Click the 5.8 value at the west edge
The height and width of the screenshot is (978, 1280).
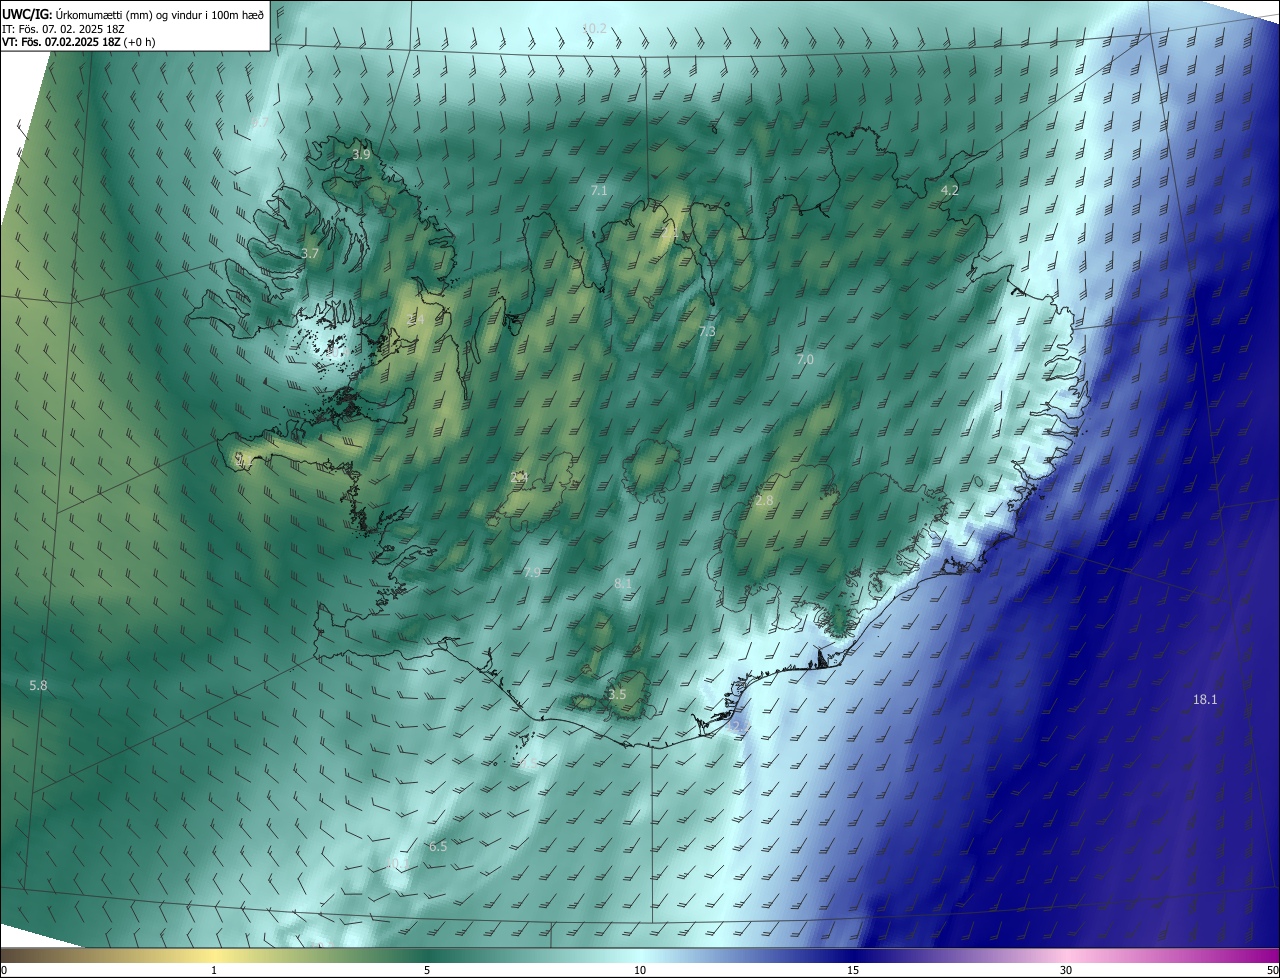pos(38,685)
